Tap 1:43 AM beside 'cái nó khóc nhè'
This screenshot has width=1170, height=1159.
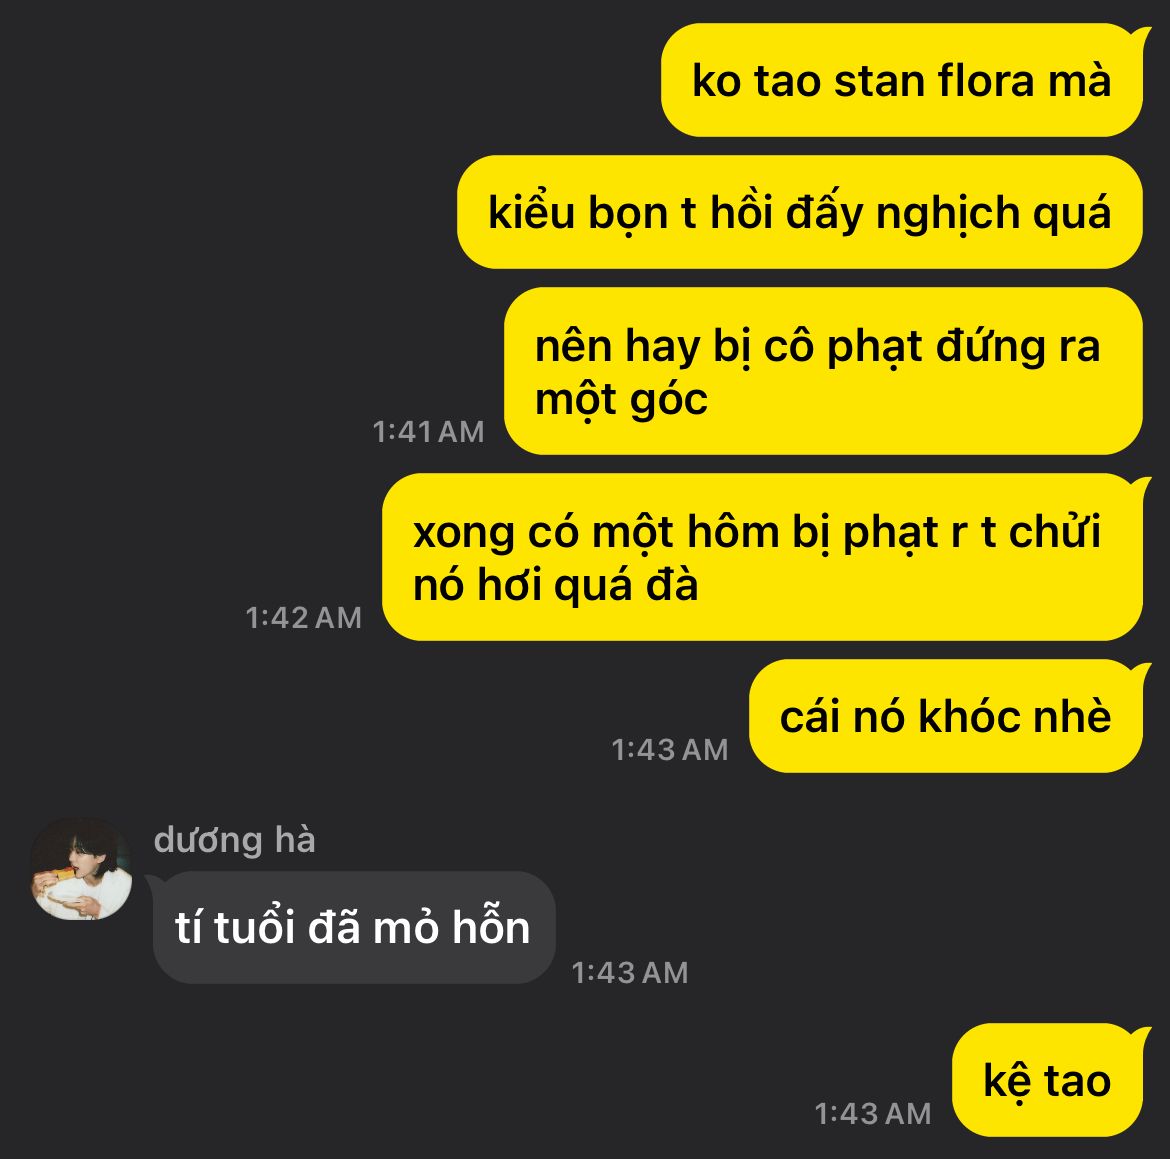[x=669, y=749]
